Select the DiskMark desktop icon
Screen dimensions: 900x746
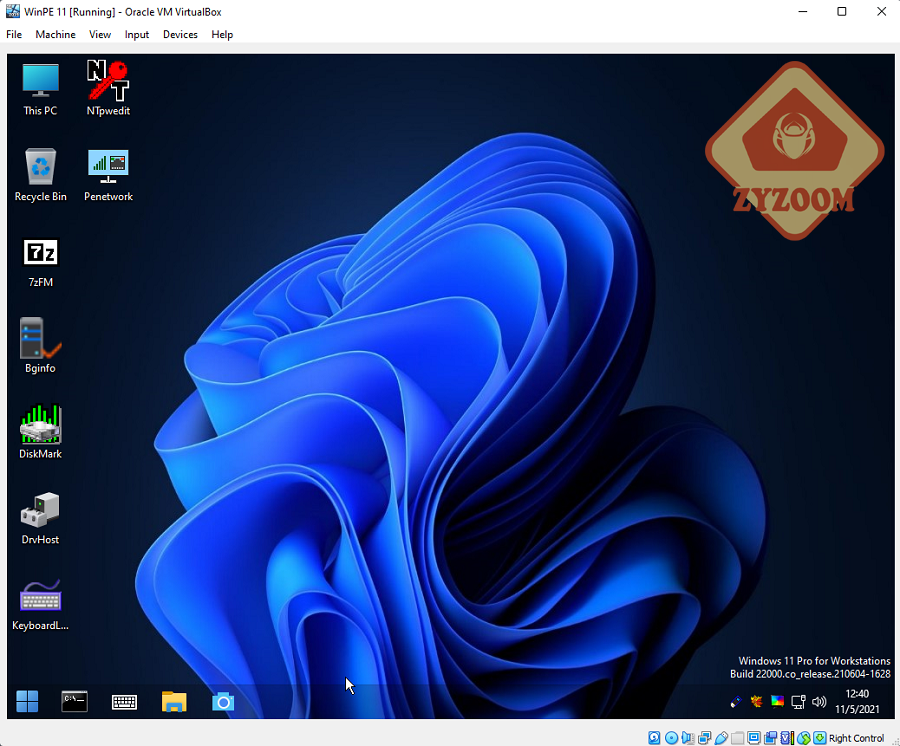click(40, 432)
